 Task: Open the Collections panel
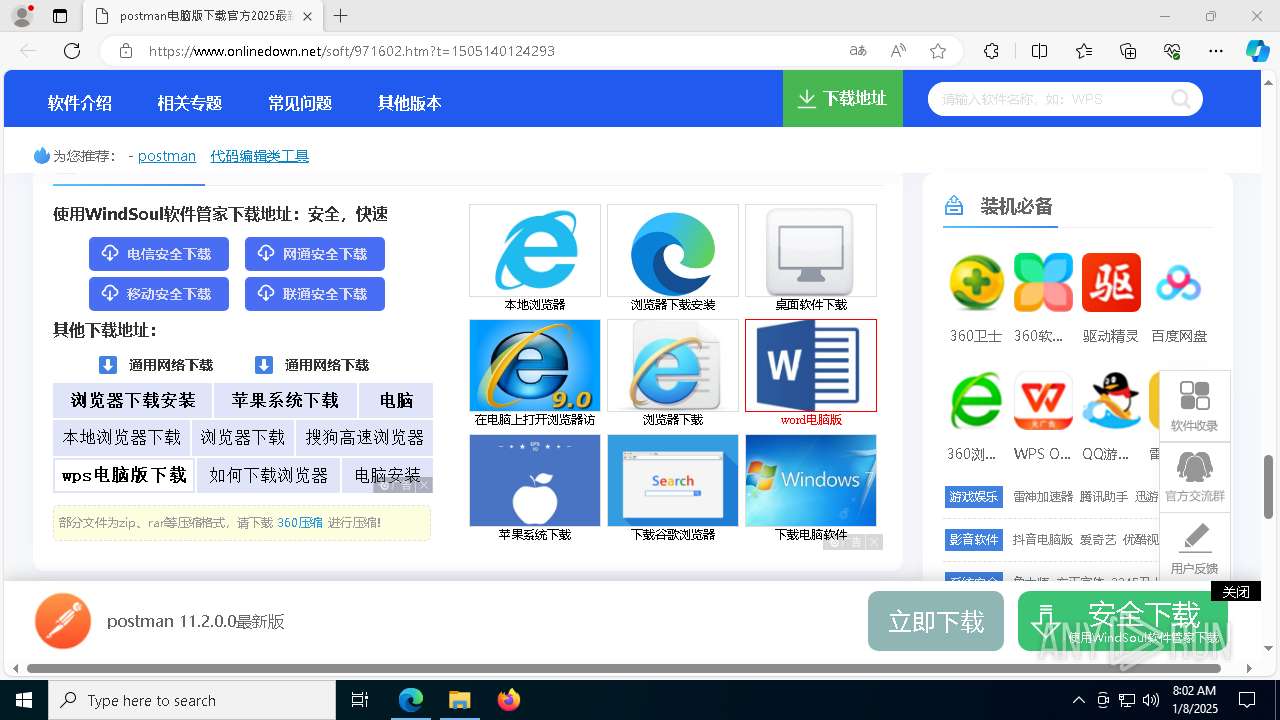1128,51
